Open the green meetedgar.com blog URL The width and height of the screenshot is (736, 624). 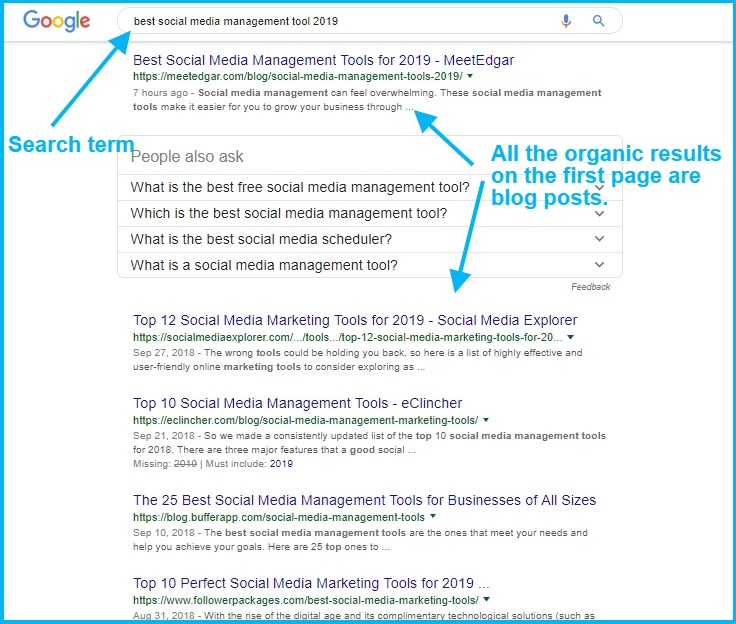(x=298, y=76)
